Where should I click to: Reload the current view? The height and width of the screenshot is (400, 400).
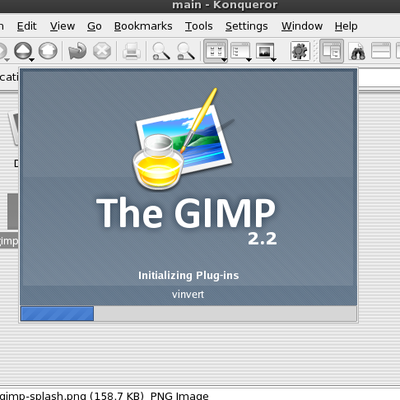click(77, 51)
